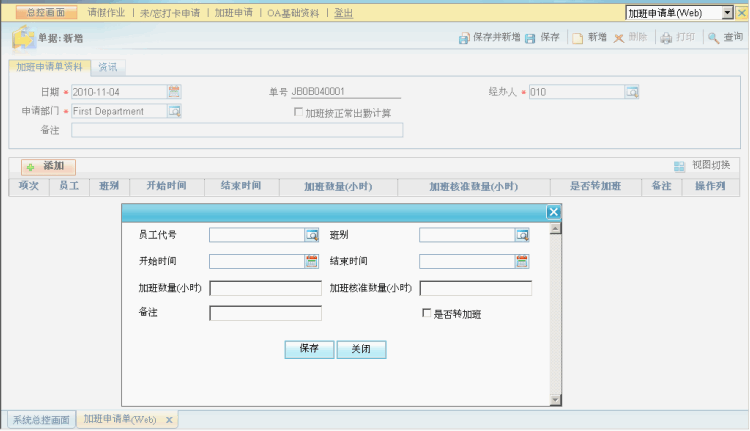
Task: Close the window via top-right X
Action: 742,13
